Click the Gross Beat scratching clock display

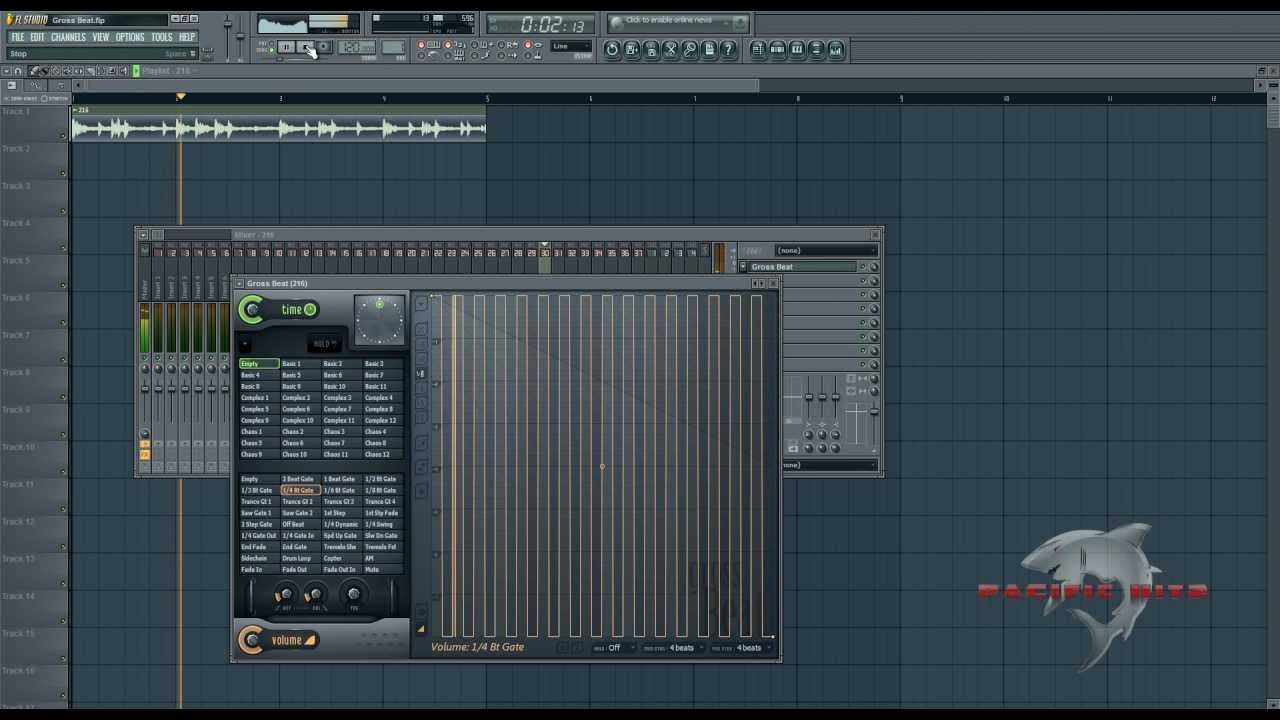(x=380, y=320)
